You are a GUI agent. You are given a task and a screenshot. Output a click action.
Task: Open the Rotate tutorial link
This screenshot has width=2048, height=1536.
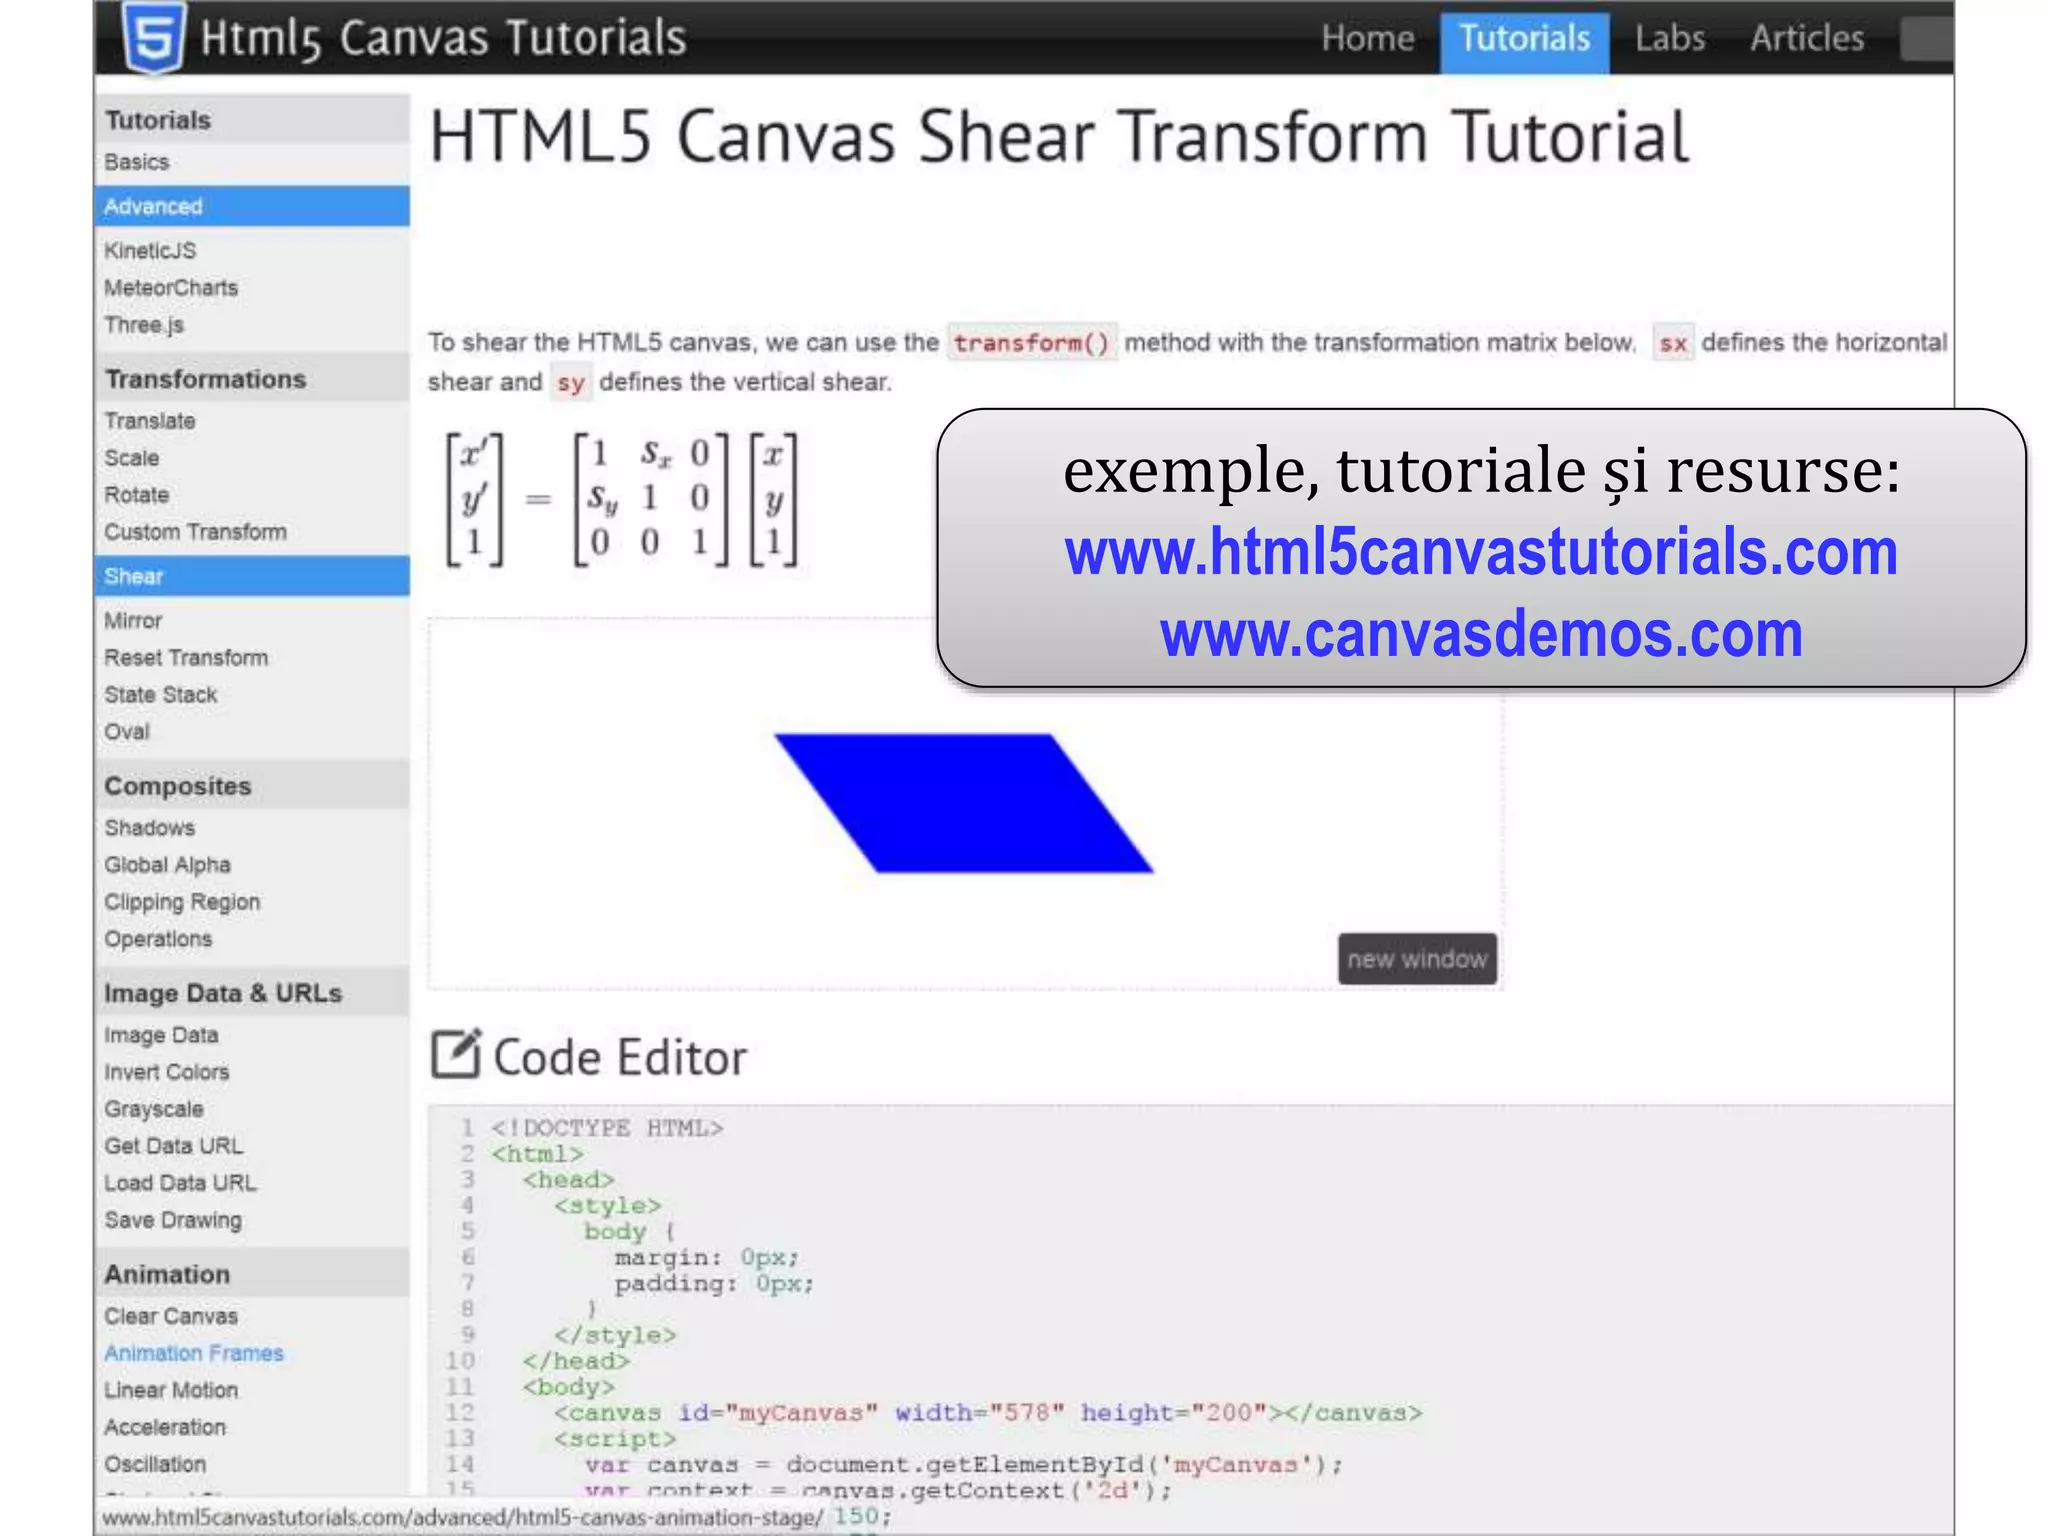(x=137, y=495)
